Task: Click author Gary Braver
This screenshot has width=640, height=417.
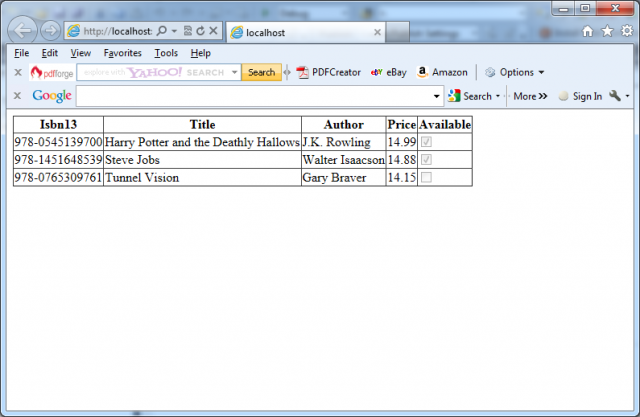Action: pos(334,177)
